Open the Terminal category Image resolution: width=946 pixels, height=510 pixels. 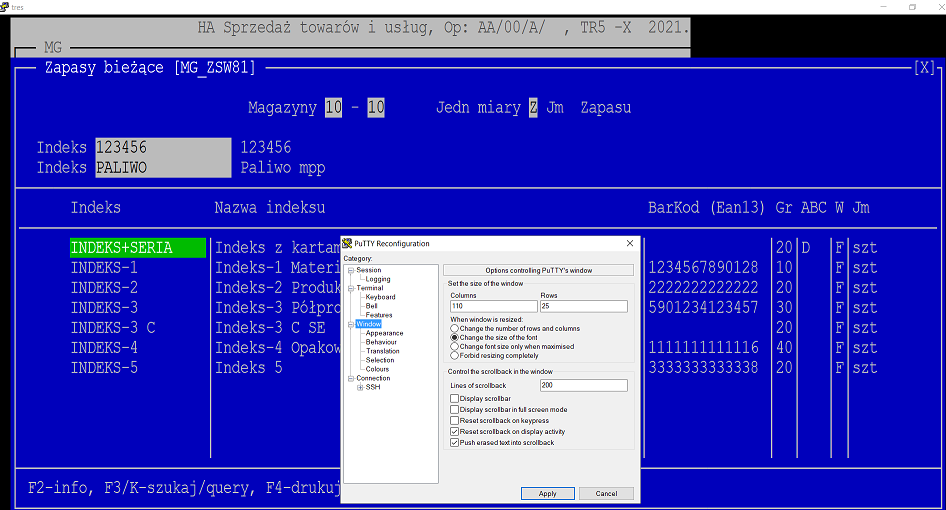369,288
